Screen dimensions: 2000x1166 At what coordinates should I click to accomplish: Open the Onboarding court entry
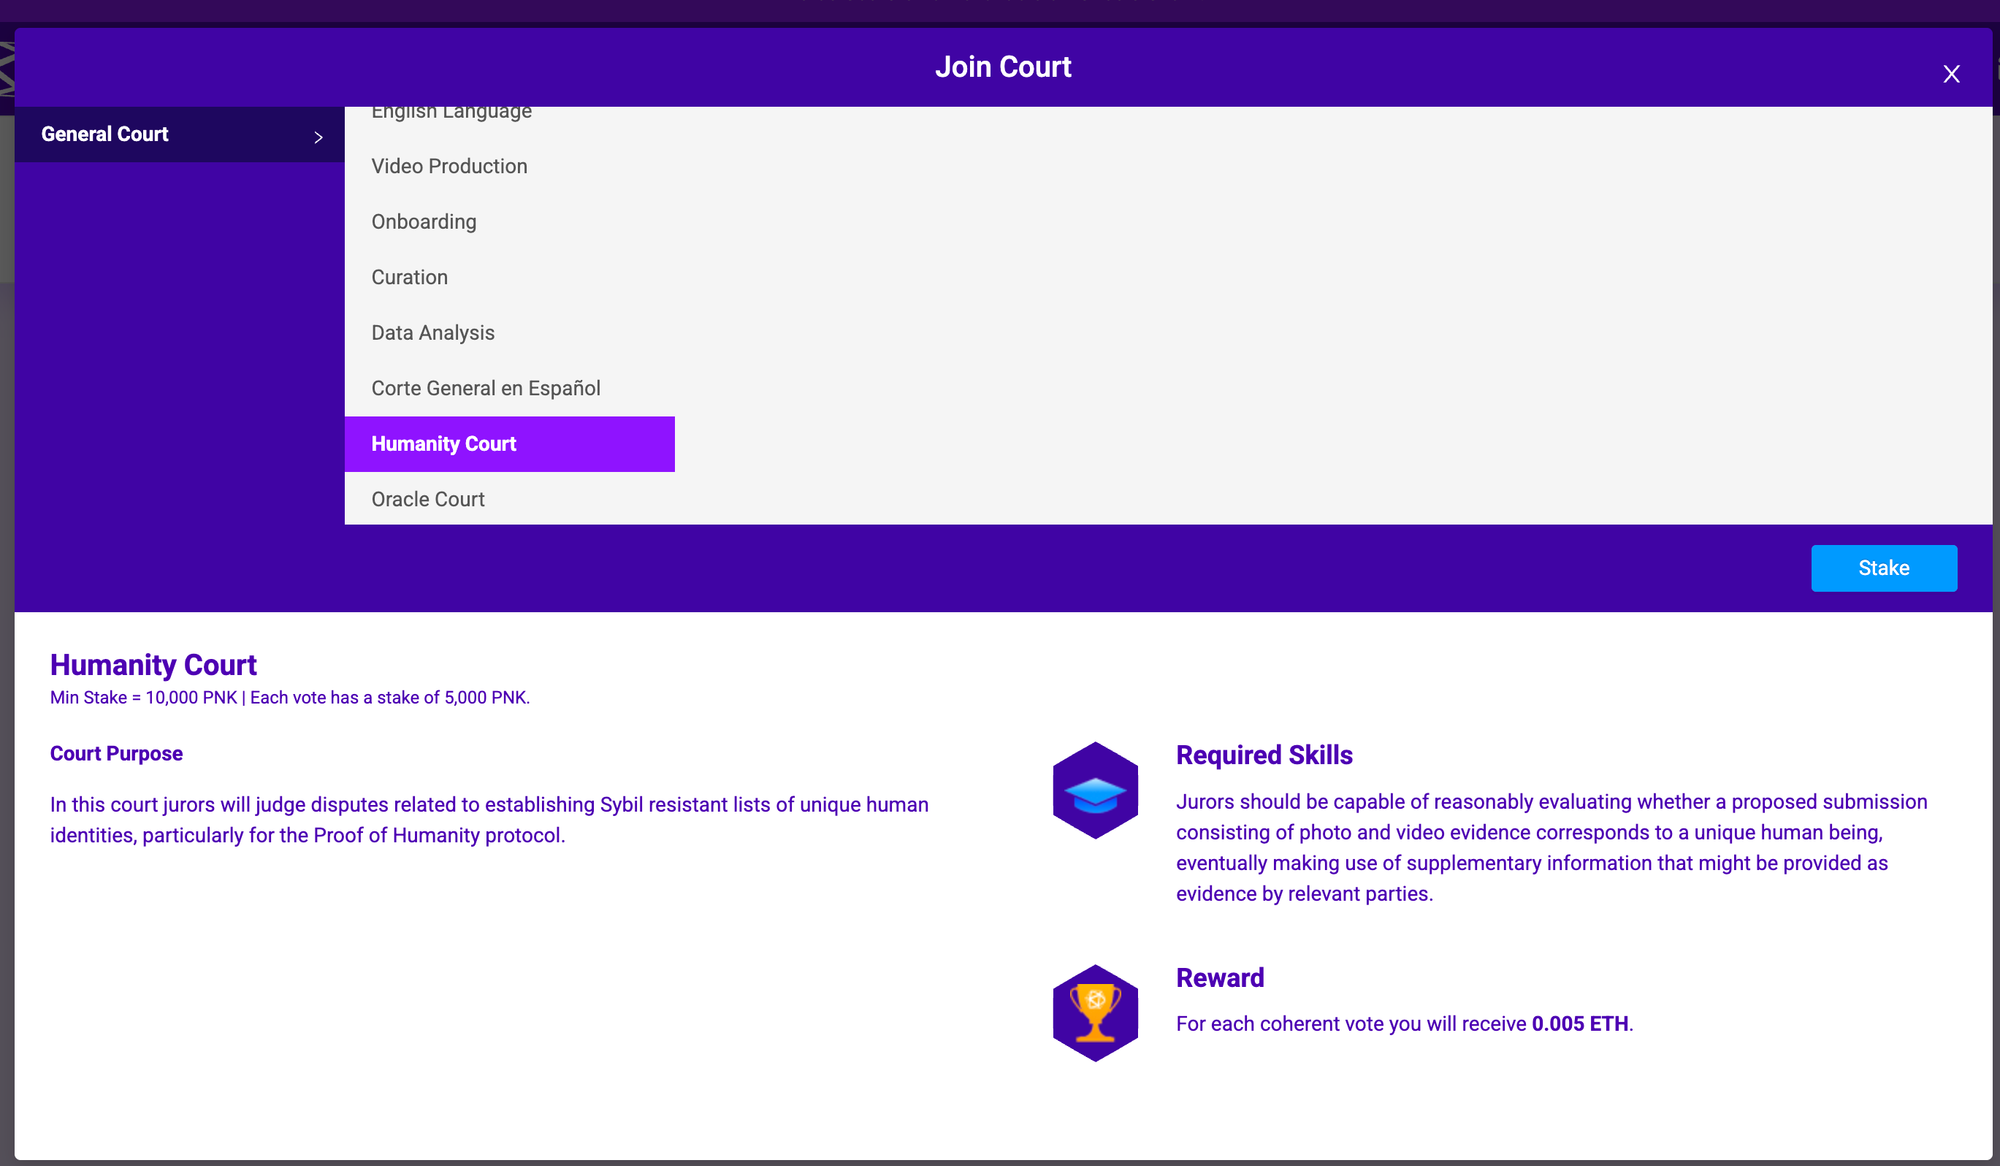click(424, 222)
